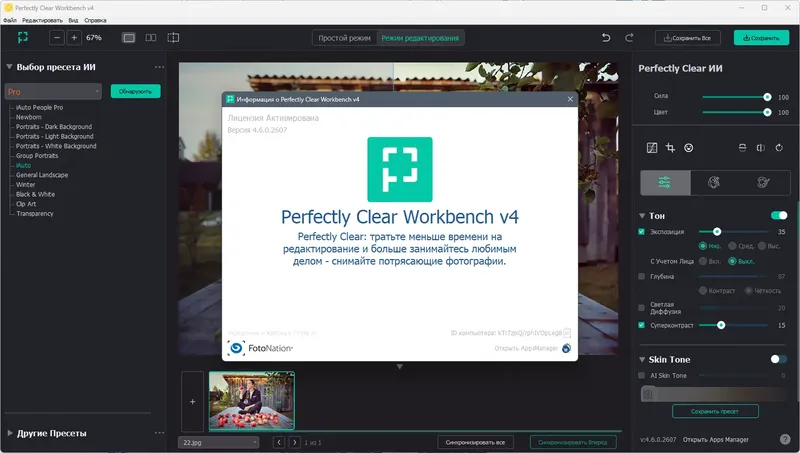Open the face retouch tab icon
The image size is (800, 453).
[714, 183]
